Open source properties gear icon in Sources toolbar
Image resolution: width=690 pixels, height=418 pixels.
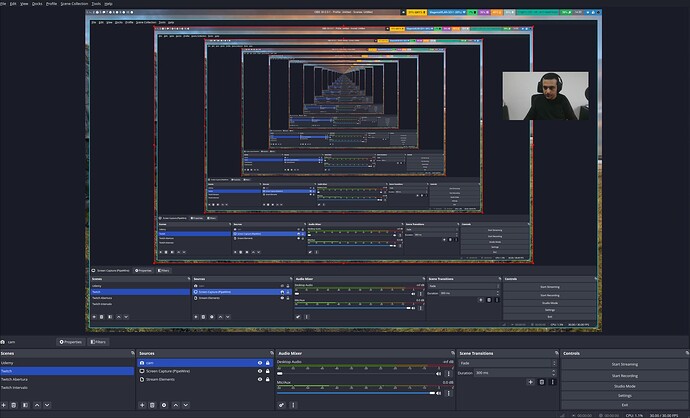click(x=164, y=405)
